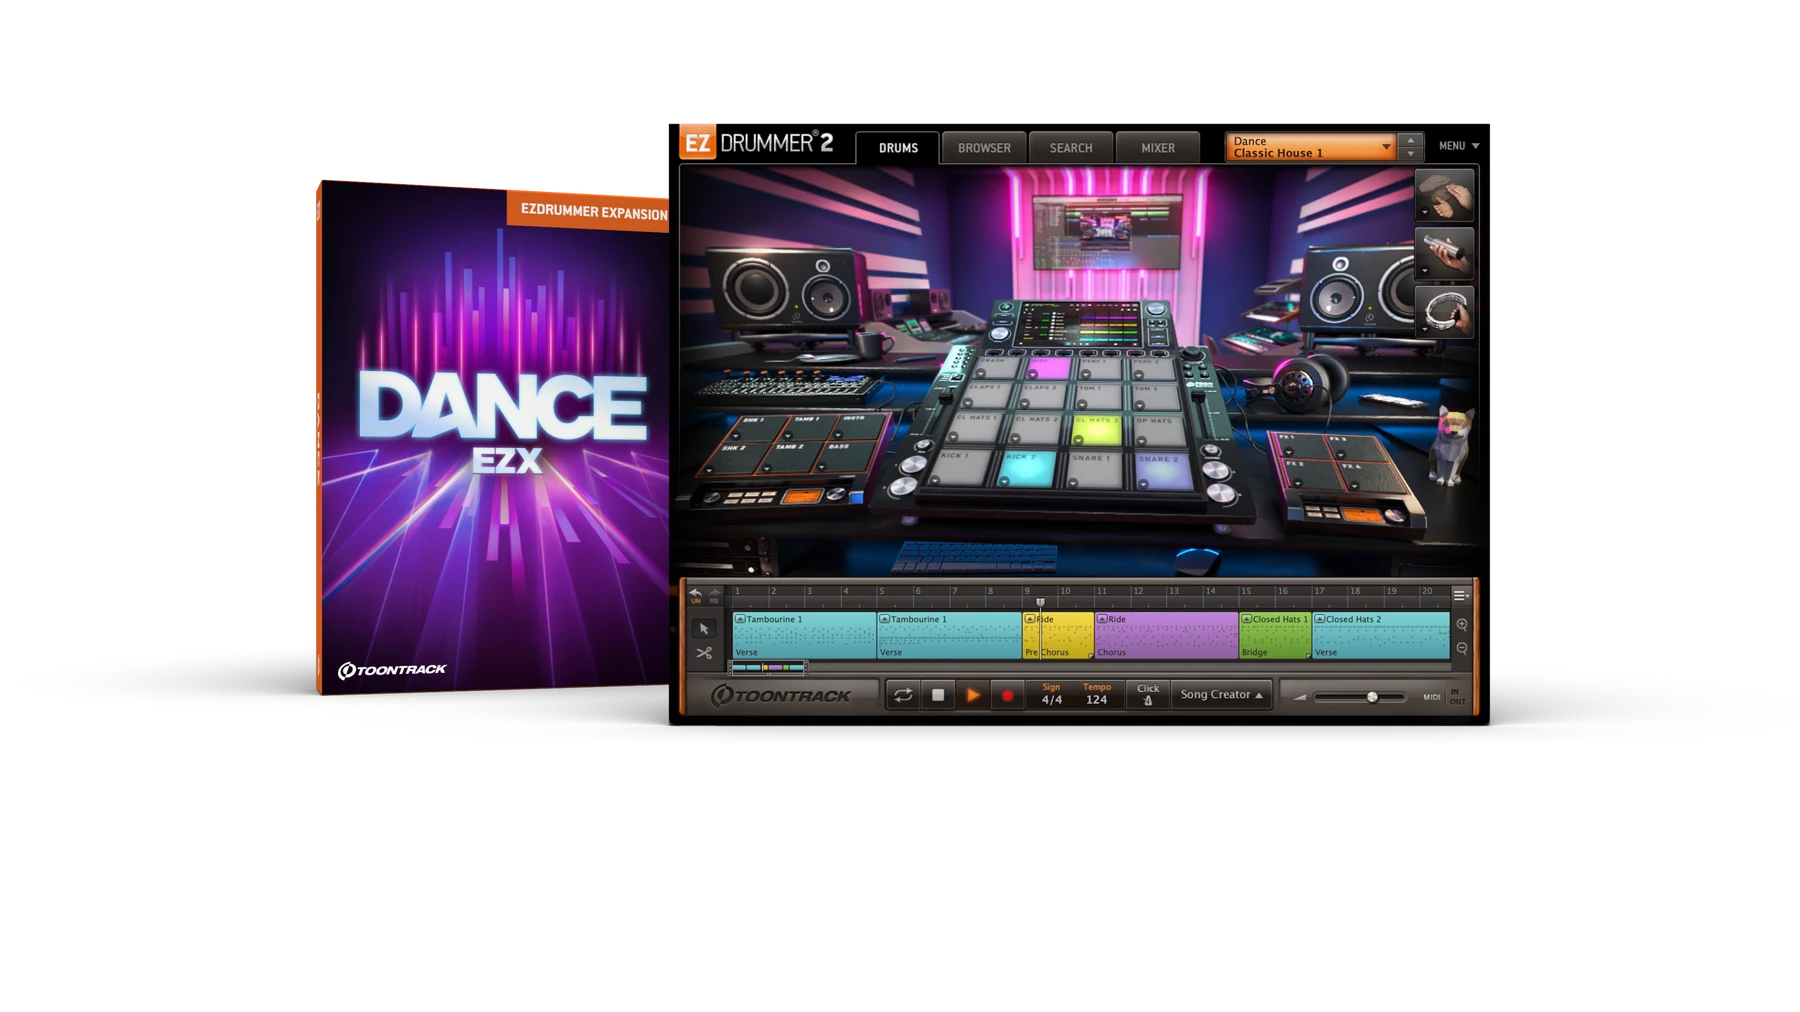The image size is (1800, 1012).
Task: Open the menu icon on first Tambourine 1 block
Action: pos(740,619)
